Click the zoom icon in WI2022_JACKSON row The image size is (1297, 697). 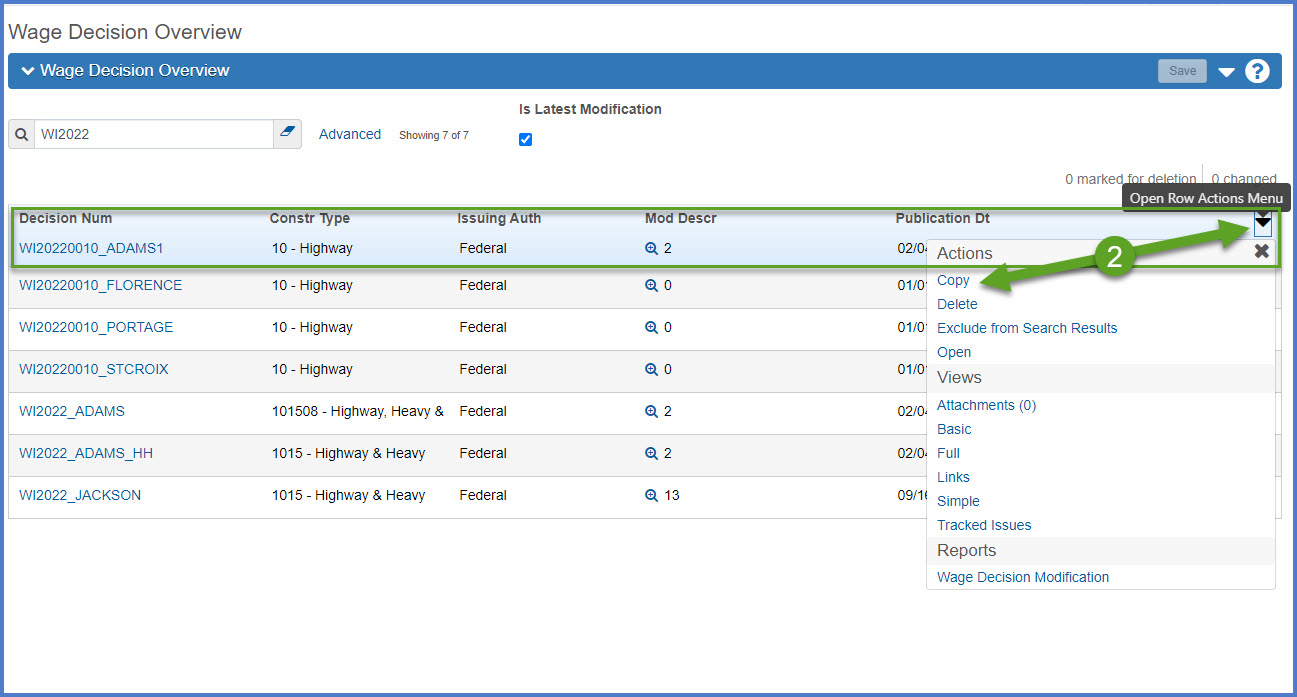651,495
